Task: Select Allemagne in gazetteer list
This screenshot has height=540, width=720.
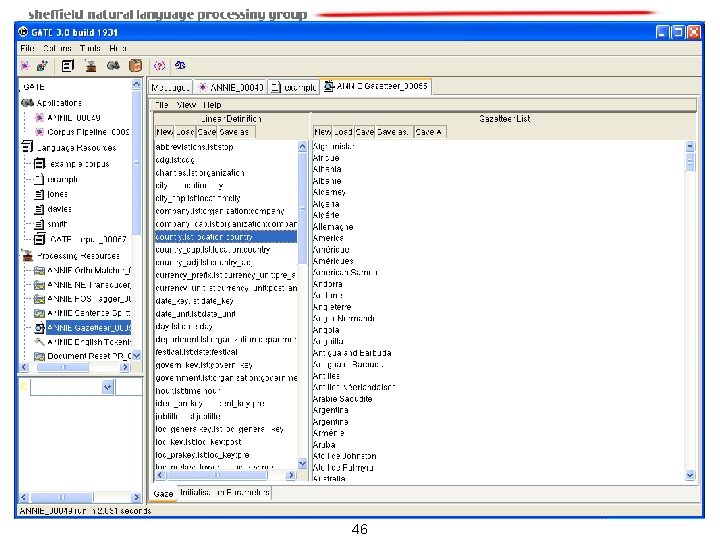Action: [x=333, y=227]
